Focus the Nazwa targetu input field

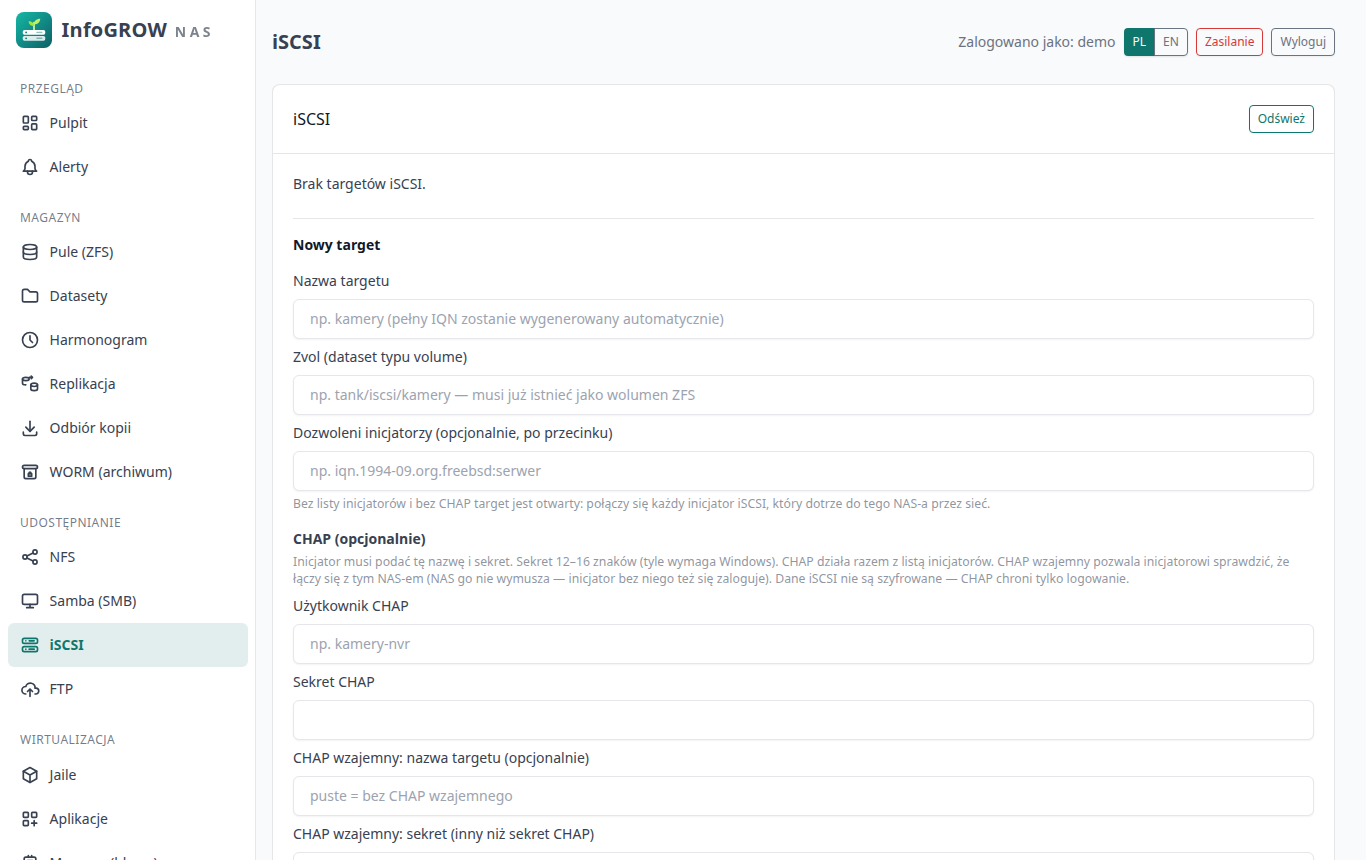pyautogui.click(x=803, y=319)
